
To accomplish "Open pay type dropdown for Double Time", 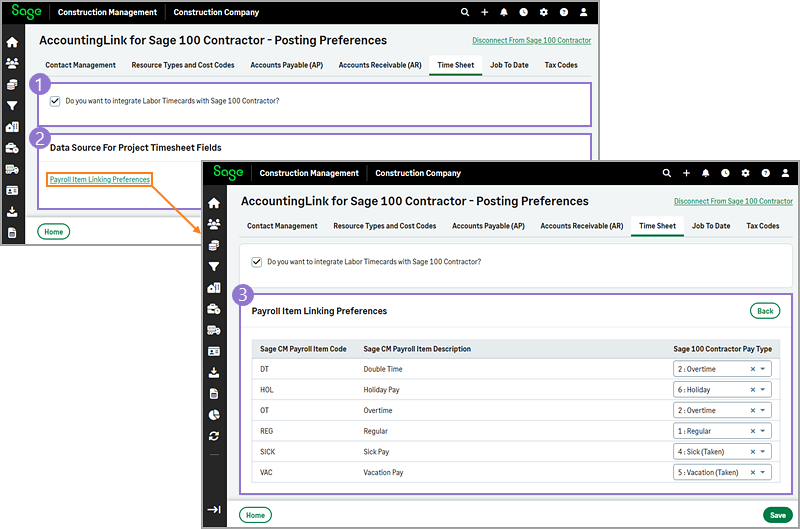I will tap(763, 369).
